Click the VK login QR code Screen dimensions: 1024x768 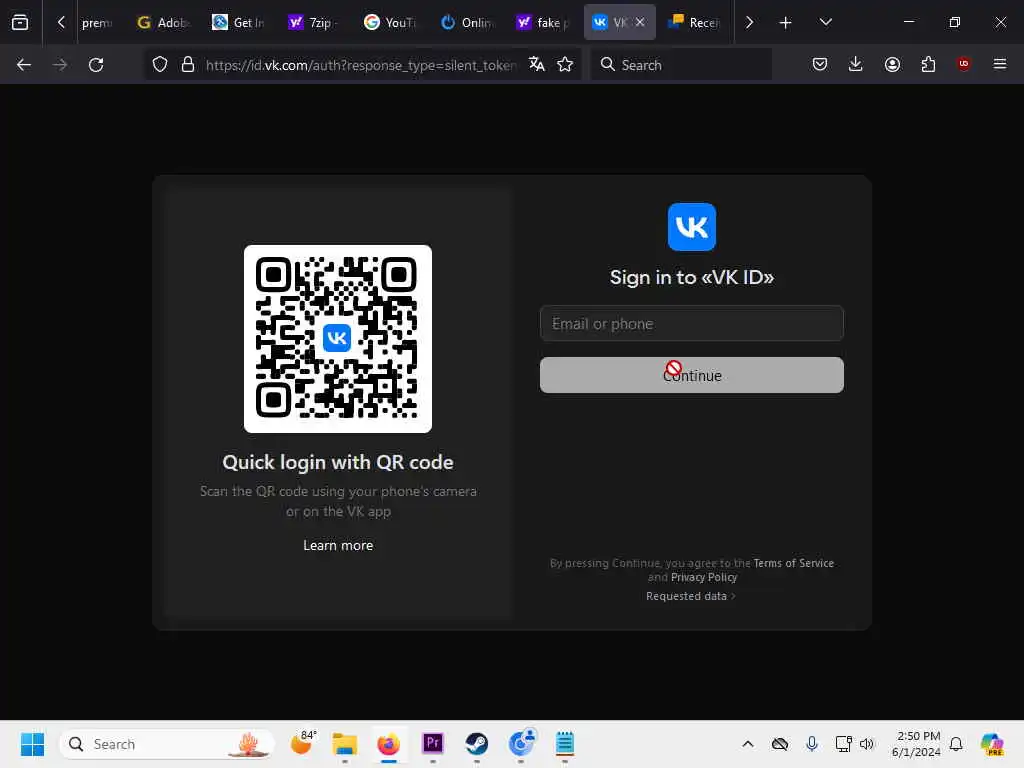click(x=338, y=338)
